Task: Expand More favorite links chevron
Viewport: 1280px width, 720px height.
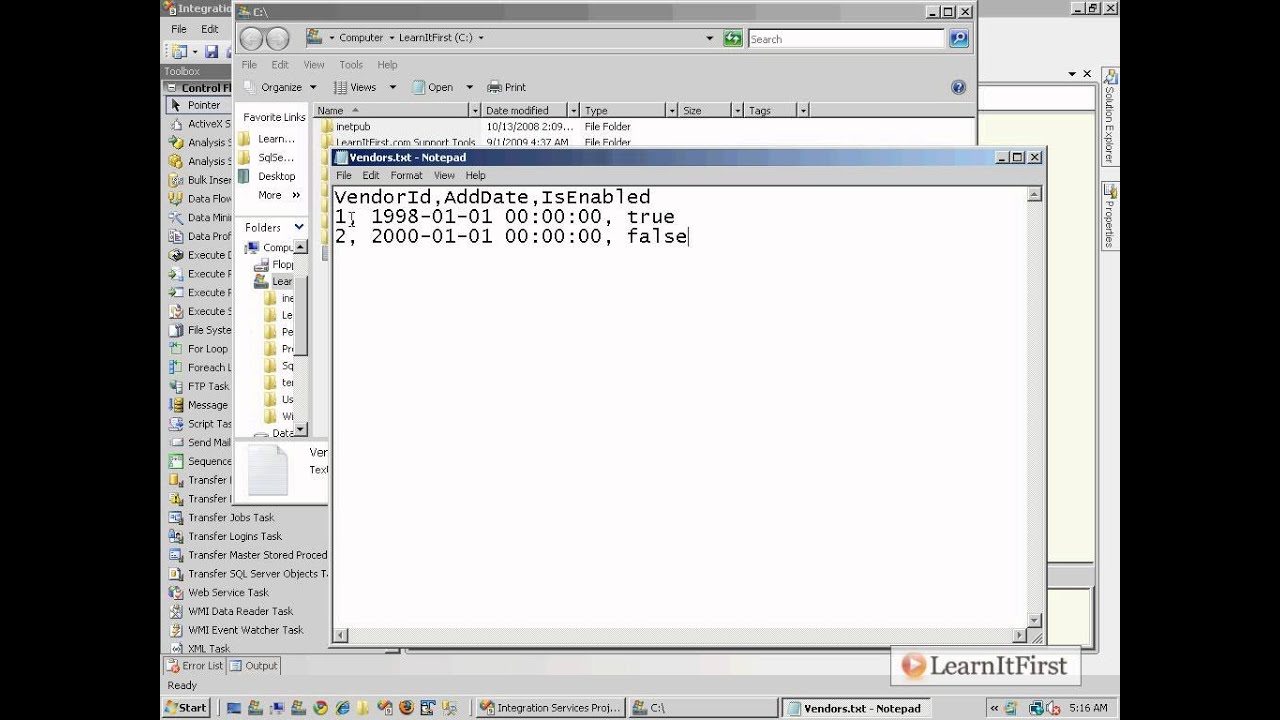Action: tap(296, 195)
